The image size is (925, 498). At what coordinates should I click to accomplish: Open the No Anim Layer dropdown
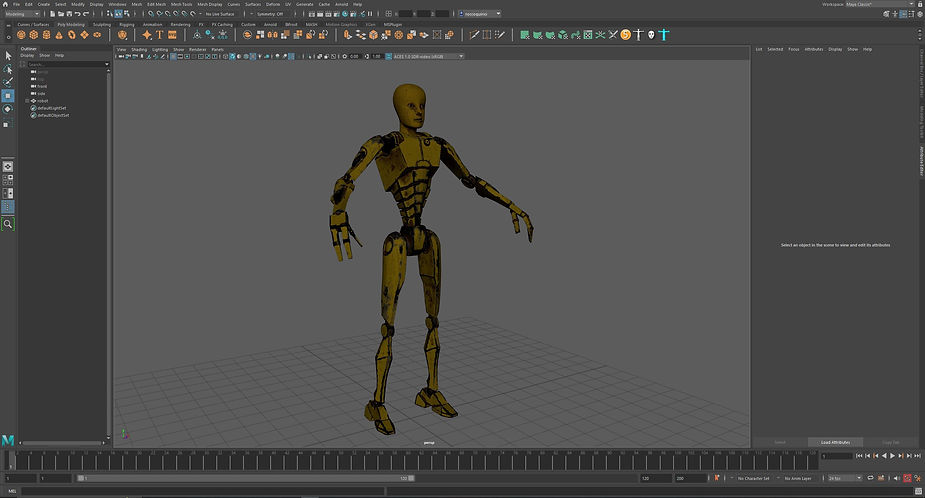[798, 479]
